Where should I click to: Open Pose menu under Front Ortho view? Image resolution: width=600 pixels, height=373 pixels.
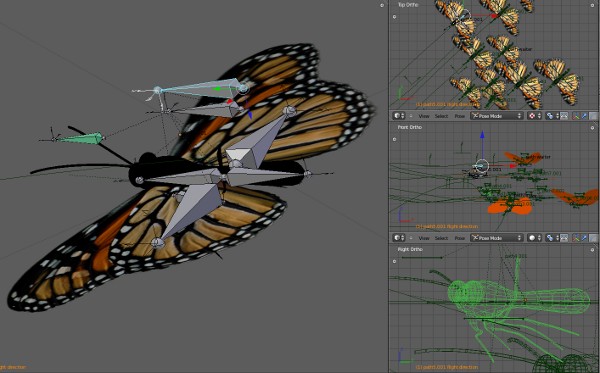[460, 238]
